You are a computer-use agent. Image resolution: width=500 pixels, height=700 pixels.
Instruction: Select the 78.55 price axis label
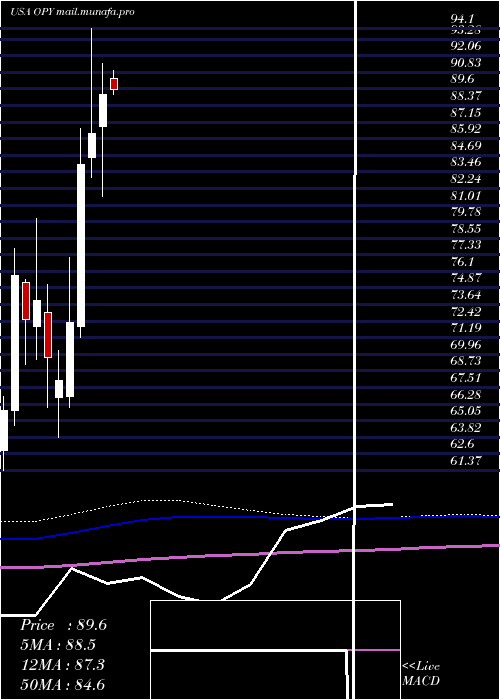466,229
